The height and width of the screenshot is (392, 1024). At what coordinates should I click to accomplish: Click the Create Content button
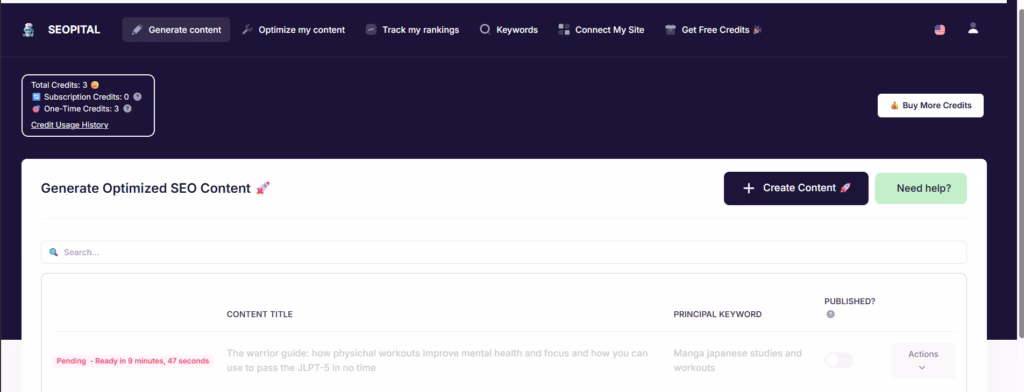point(796,188)
